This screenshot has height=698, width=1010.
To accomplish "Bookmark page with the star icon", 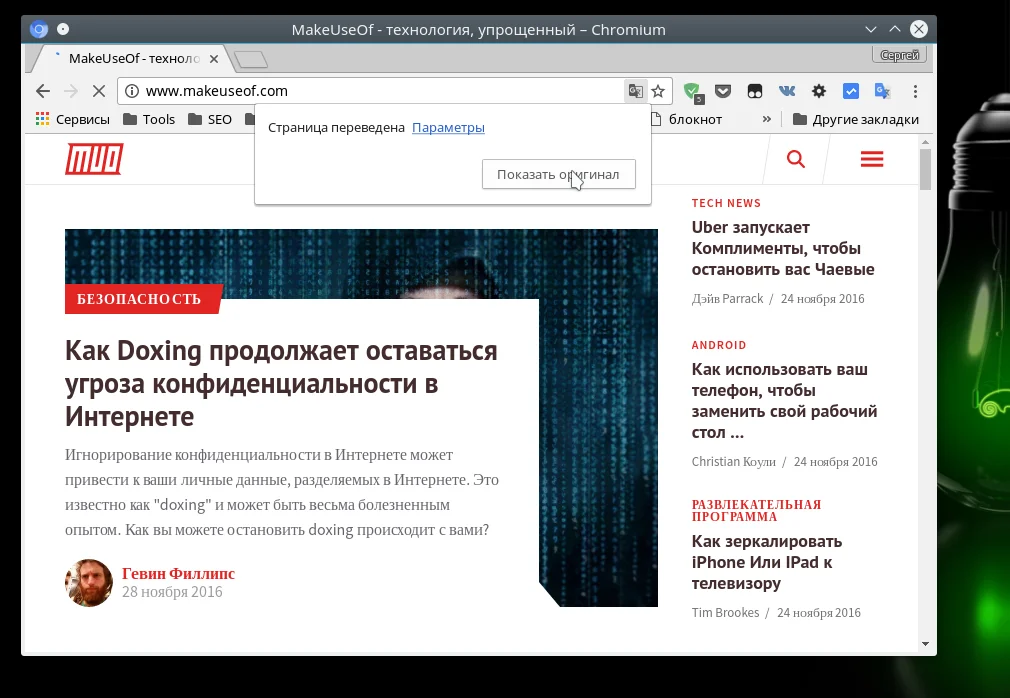I will coord(658,91).
